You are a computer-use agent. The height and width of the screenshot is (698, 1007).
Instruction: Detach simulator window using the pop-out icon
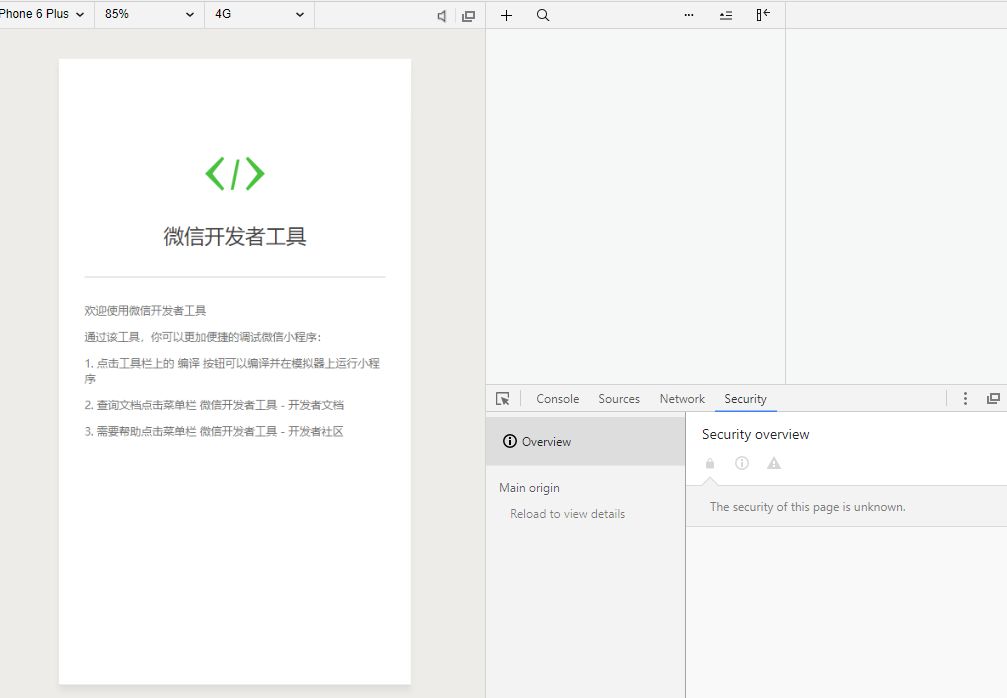pos(469,16)
